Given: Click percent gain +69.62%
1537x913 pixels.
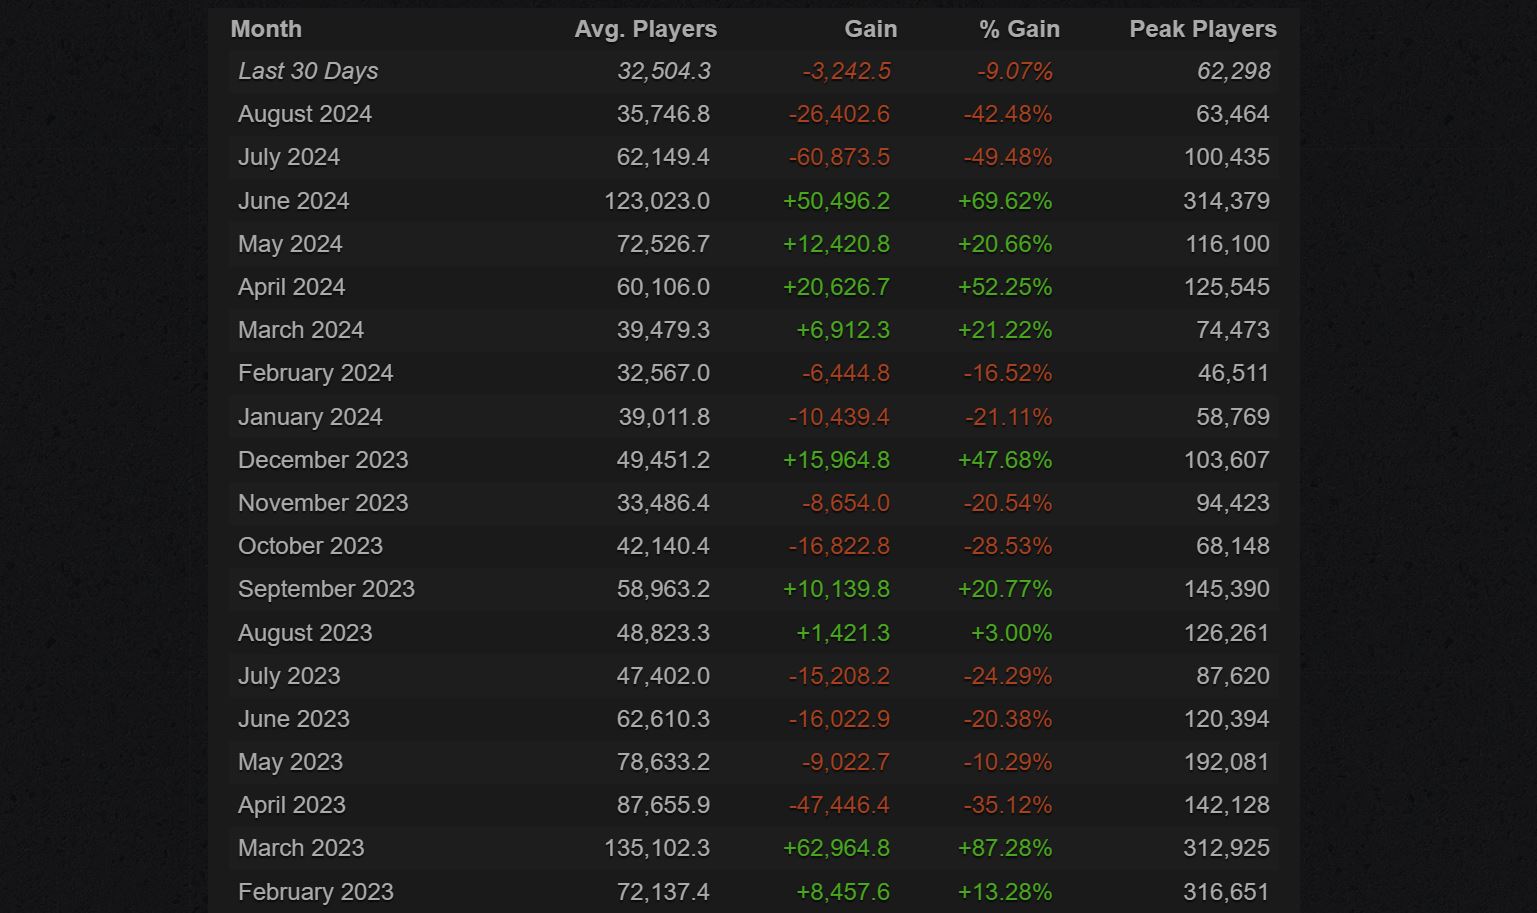Looking at the screenshot, I should (1005, 201).
